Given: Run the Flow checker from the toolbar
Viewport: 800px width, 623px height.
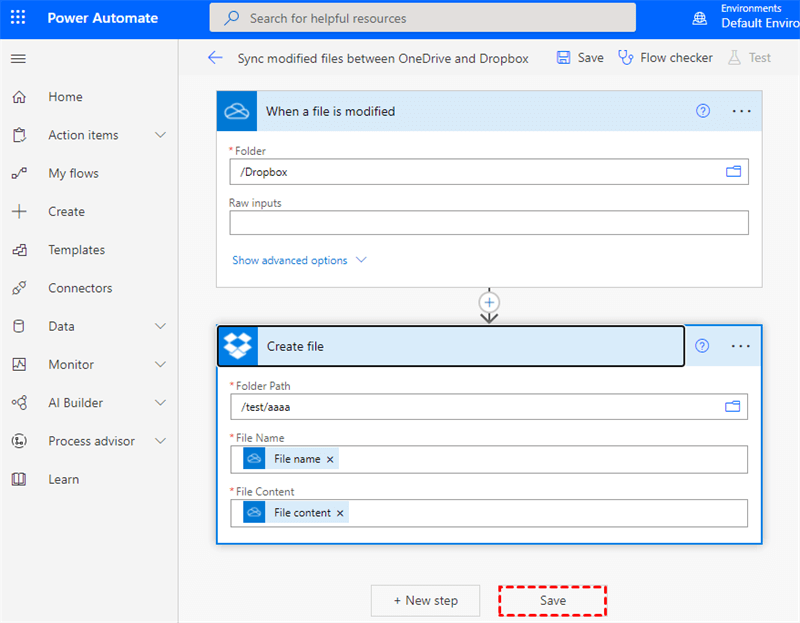Looking at the screenshot, I should point(665,58).
